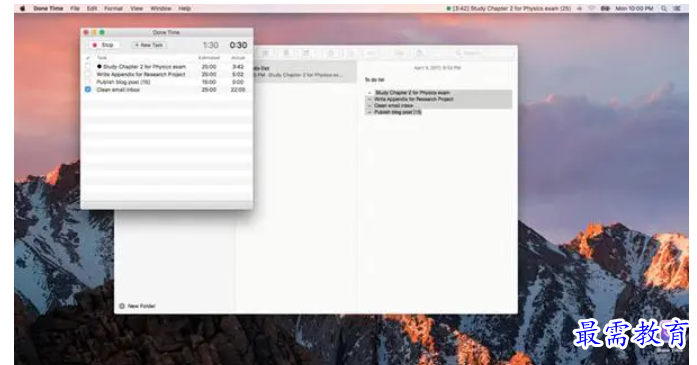Click the Publish blog post line in the note
The height and width of the screenshot is (365, 697).
397,112
